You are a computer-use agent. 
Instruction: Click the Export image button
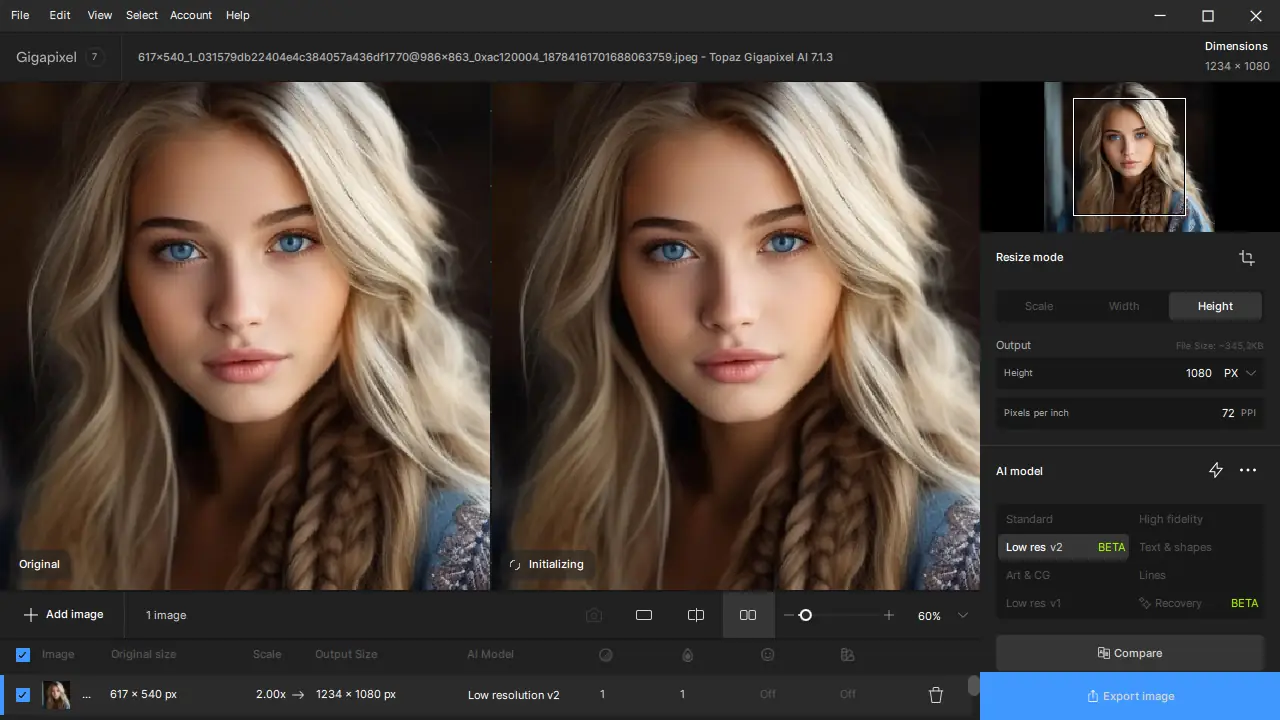pos(1130,696)
